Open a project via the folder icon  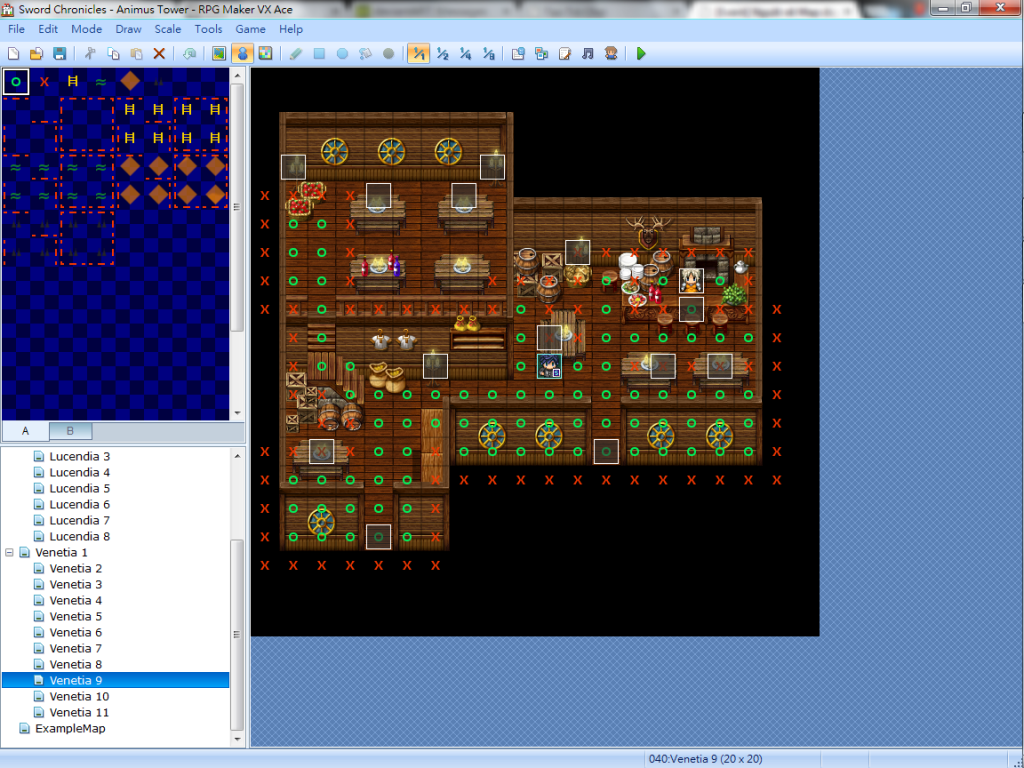tap(37, 54)
